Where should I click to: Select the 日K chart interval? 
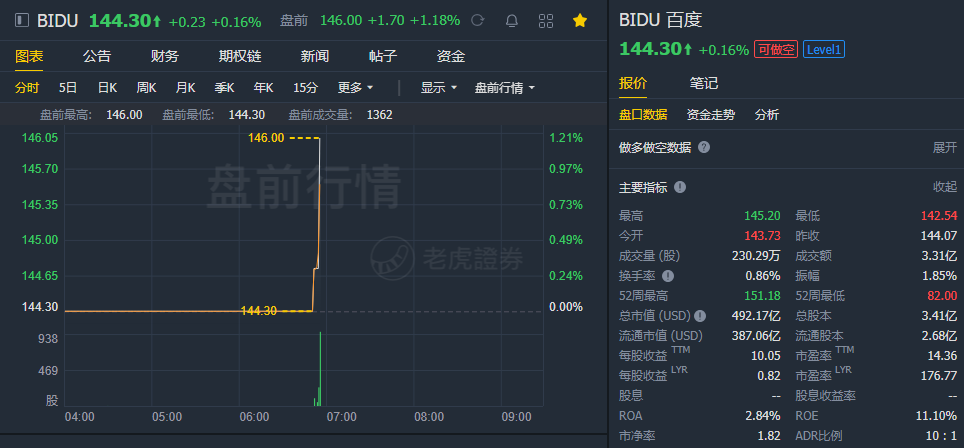[x=107, y=87]
